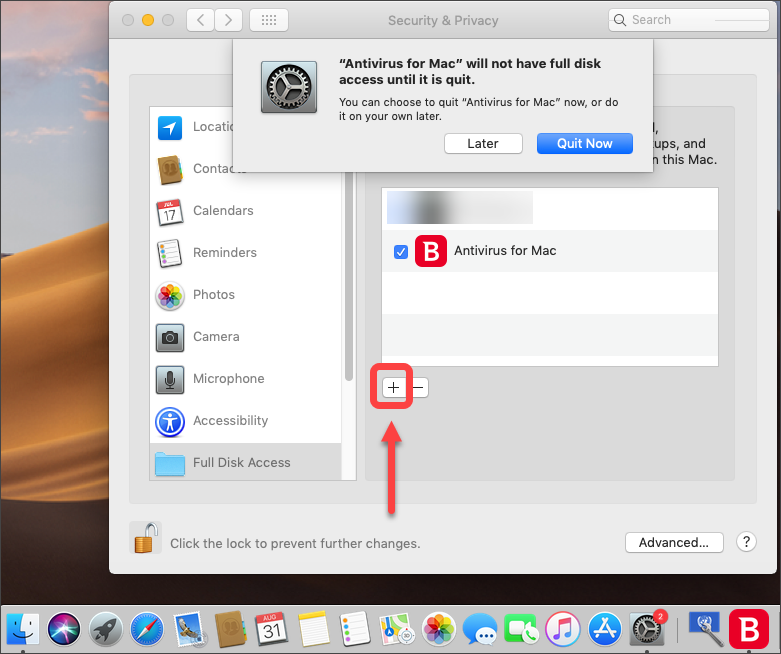Select the Microphone icon in the privacy list
This screenshot has height=654, width=781.
(x=170, y=380)
